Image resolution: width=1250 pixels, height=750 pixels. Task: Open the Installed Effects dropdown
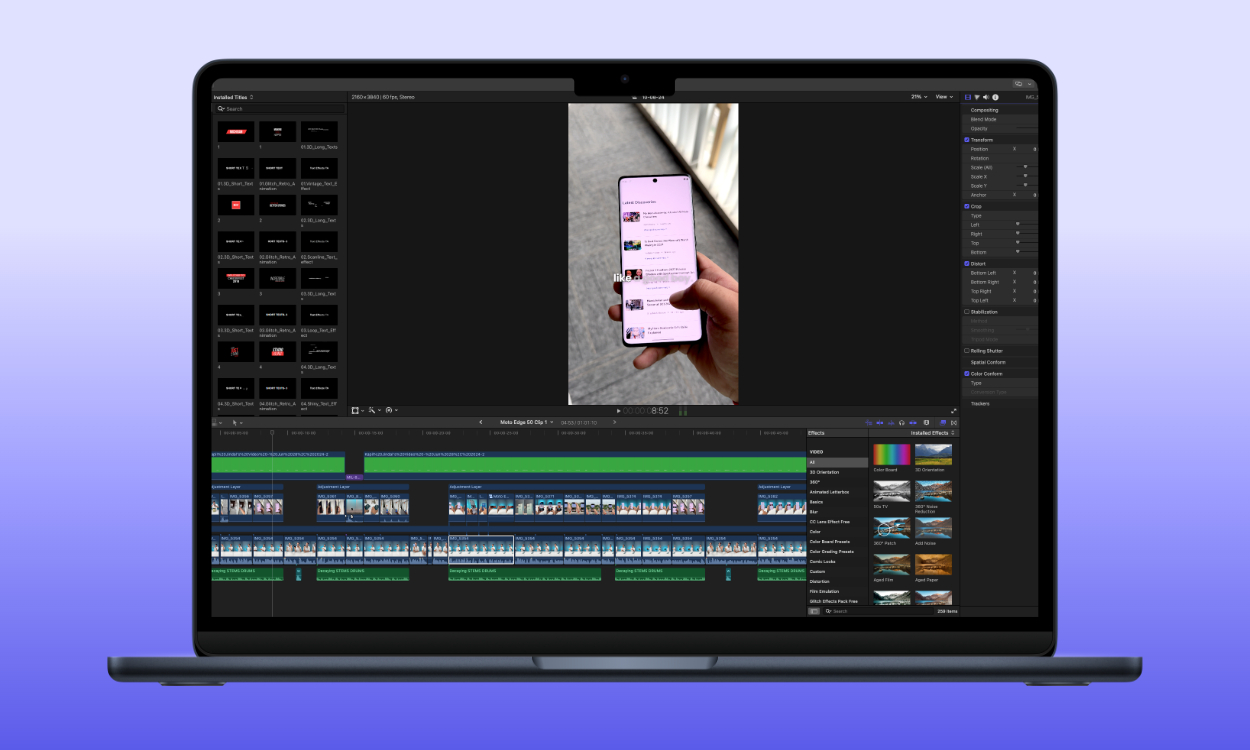(930, 433)
